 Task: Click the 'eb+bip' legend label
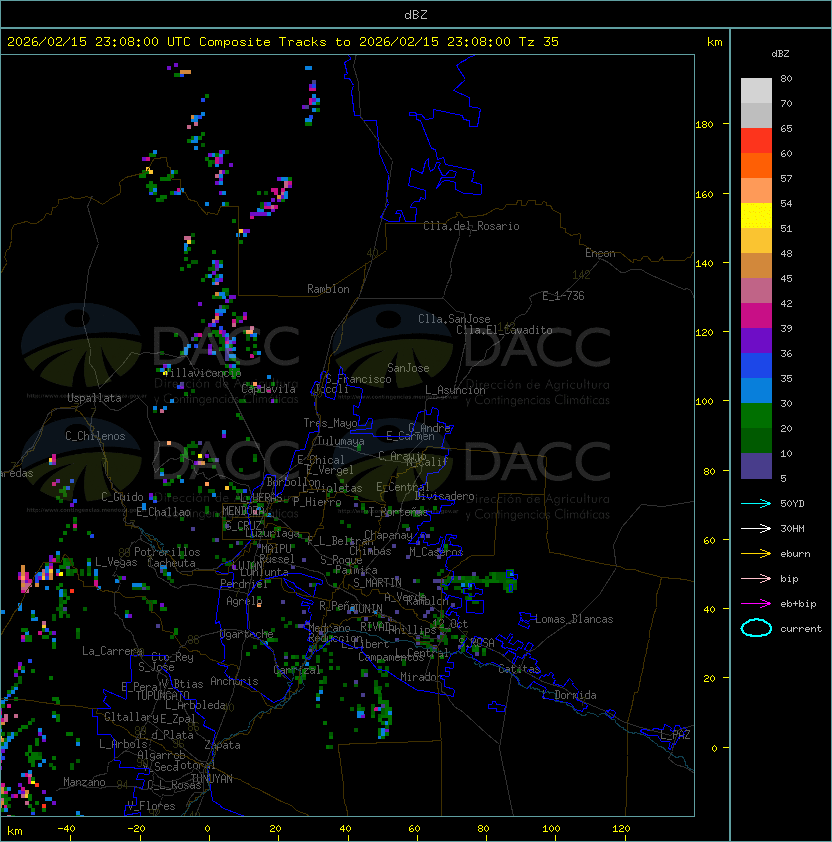coord(798,604)
